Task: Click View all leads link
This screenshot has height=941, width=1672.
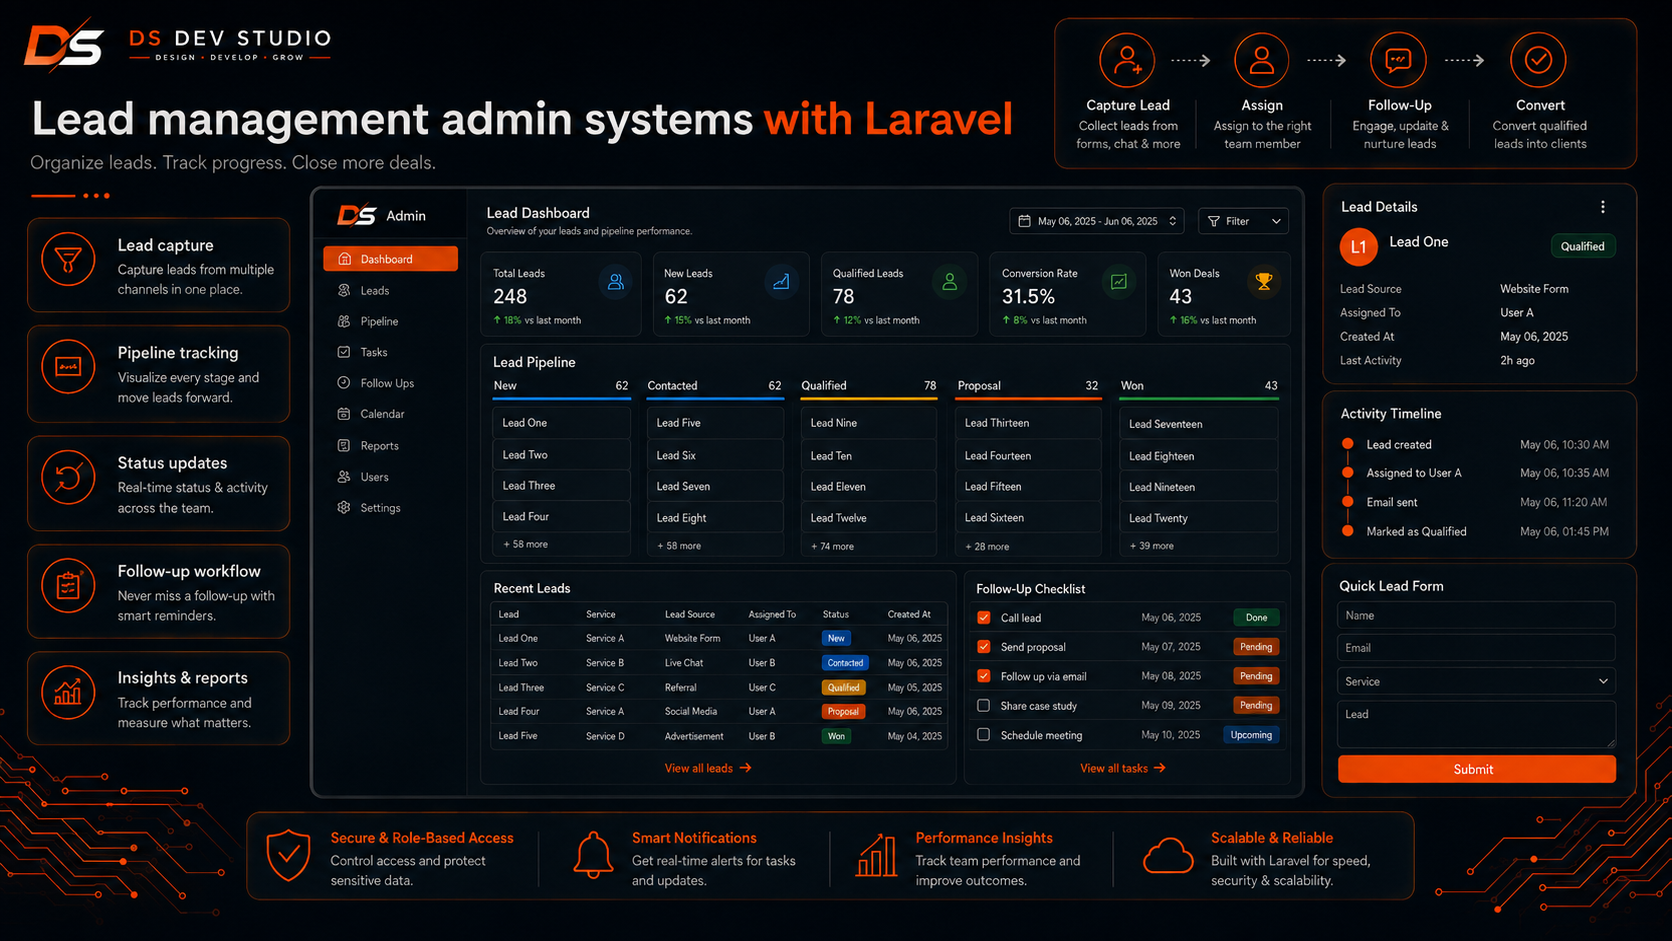Action: (x=708, y=768)
